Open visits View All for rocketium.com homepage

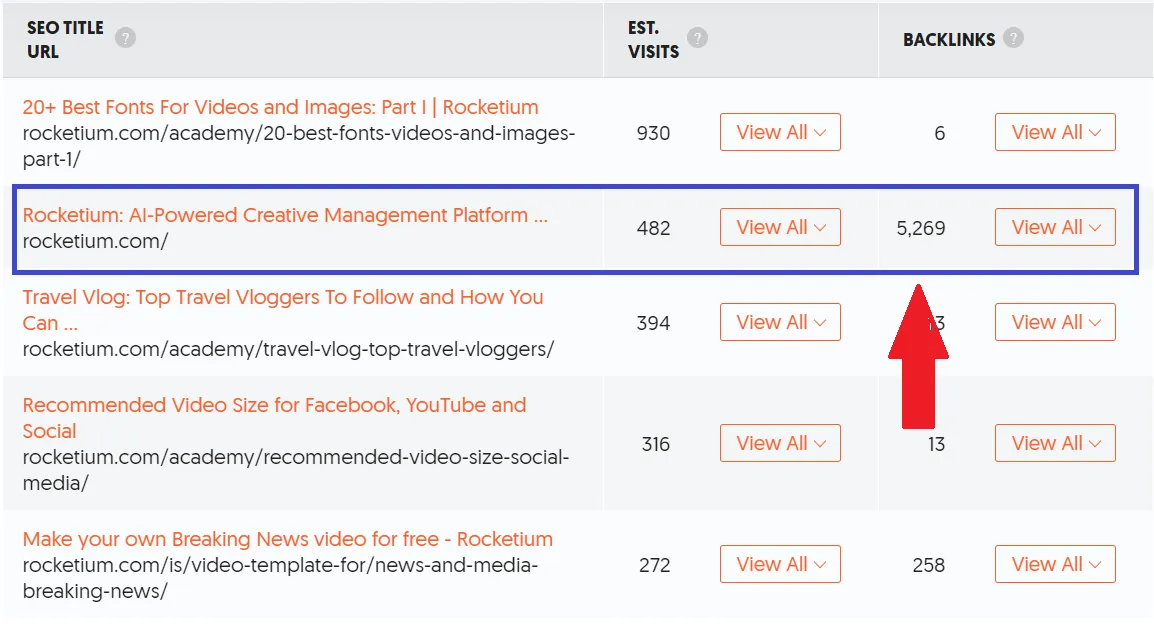pos(780,227)
